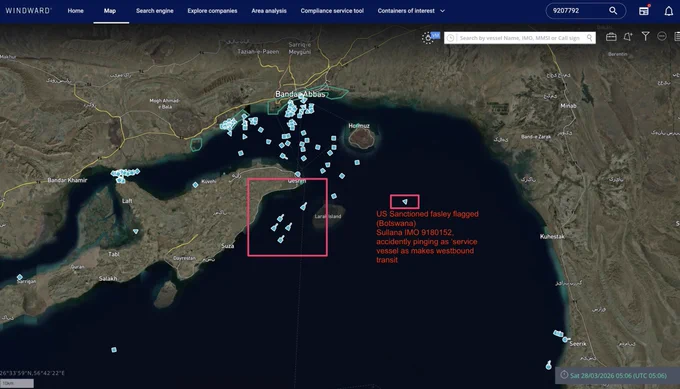Go to Search engine
This screenshot has width=680, height=389.
(154, 11)
